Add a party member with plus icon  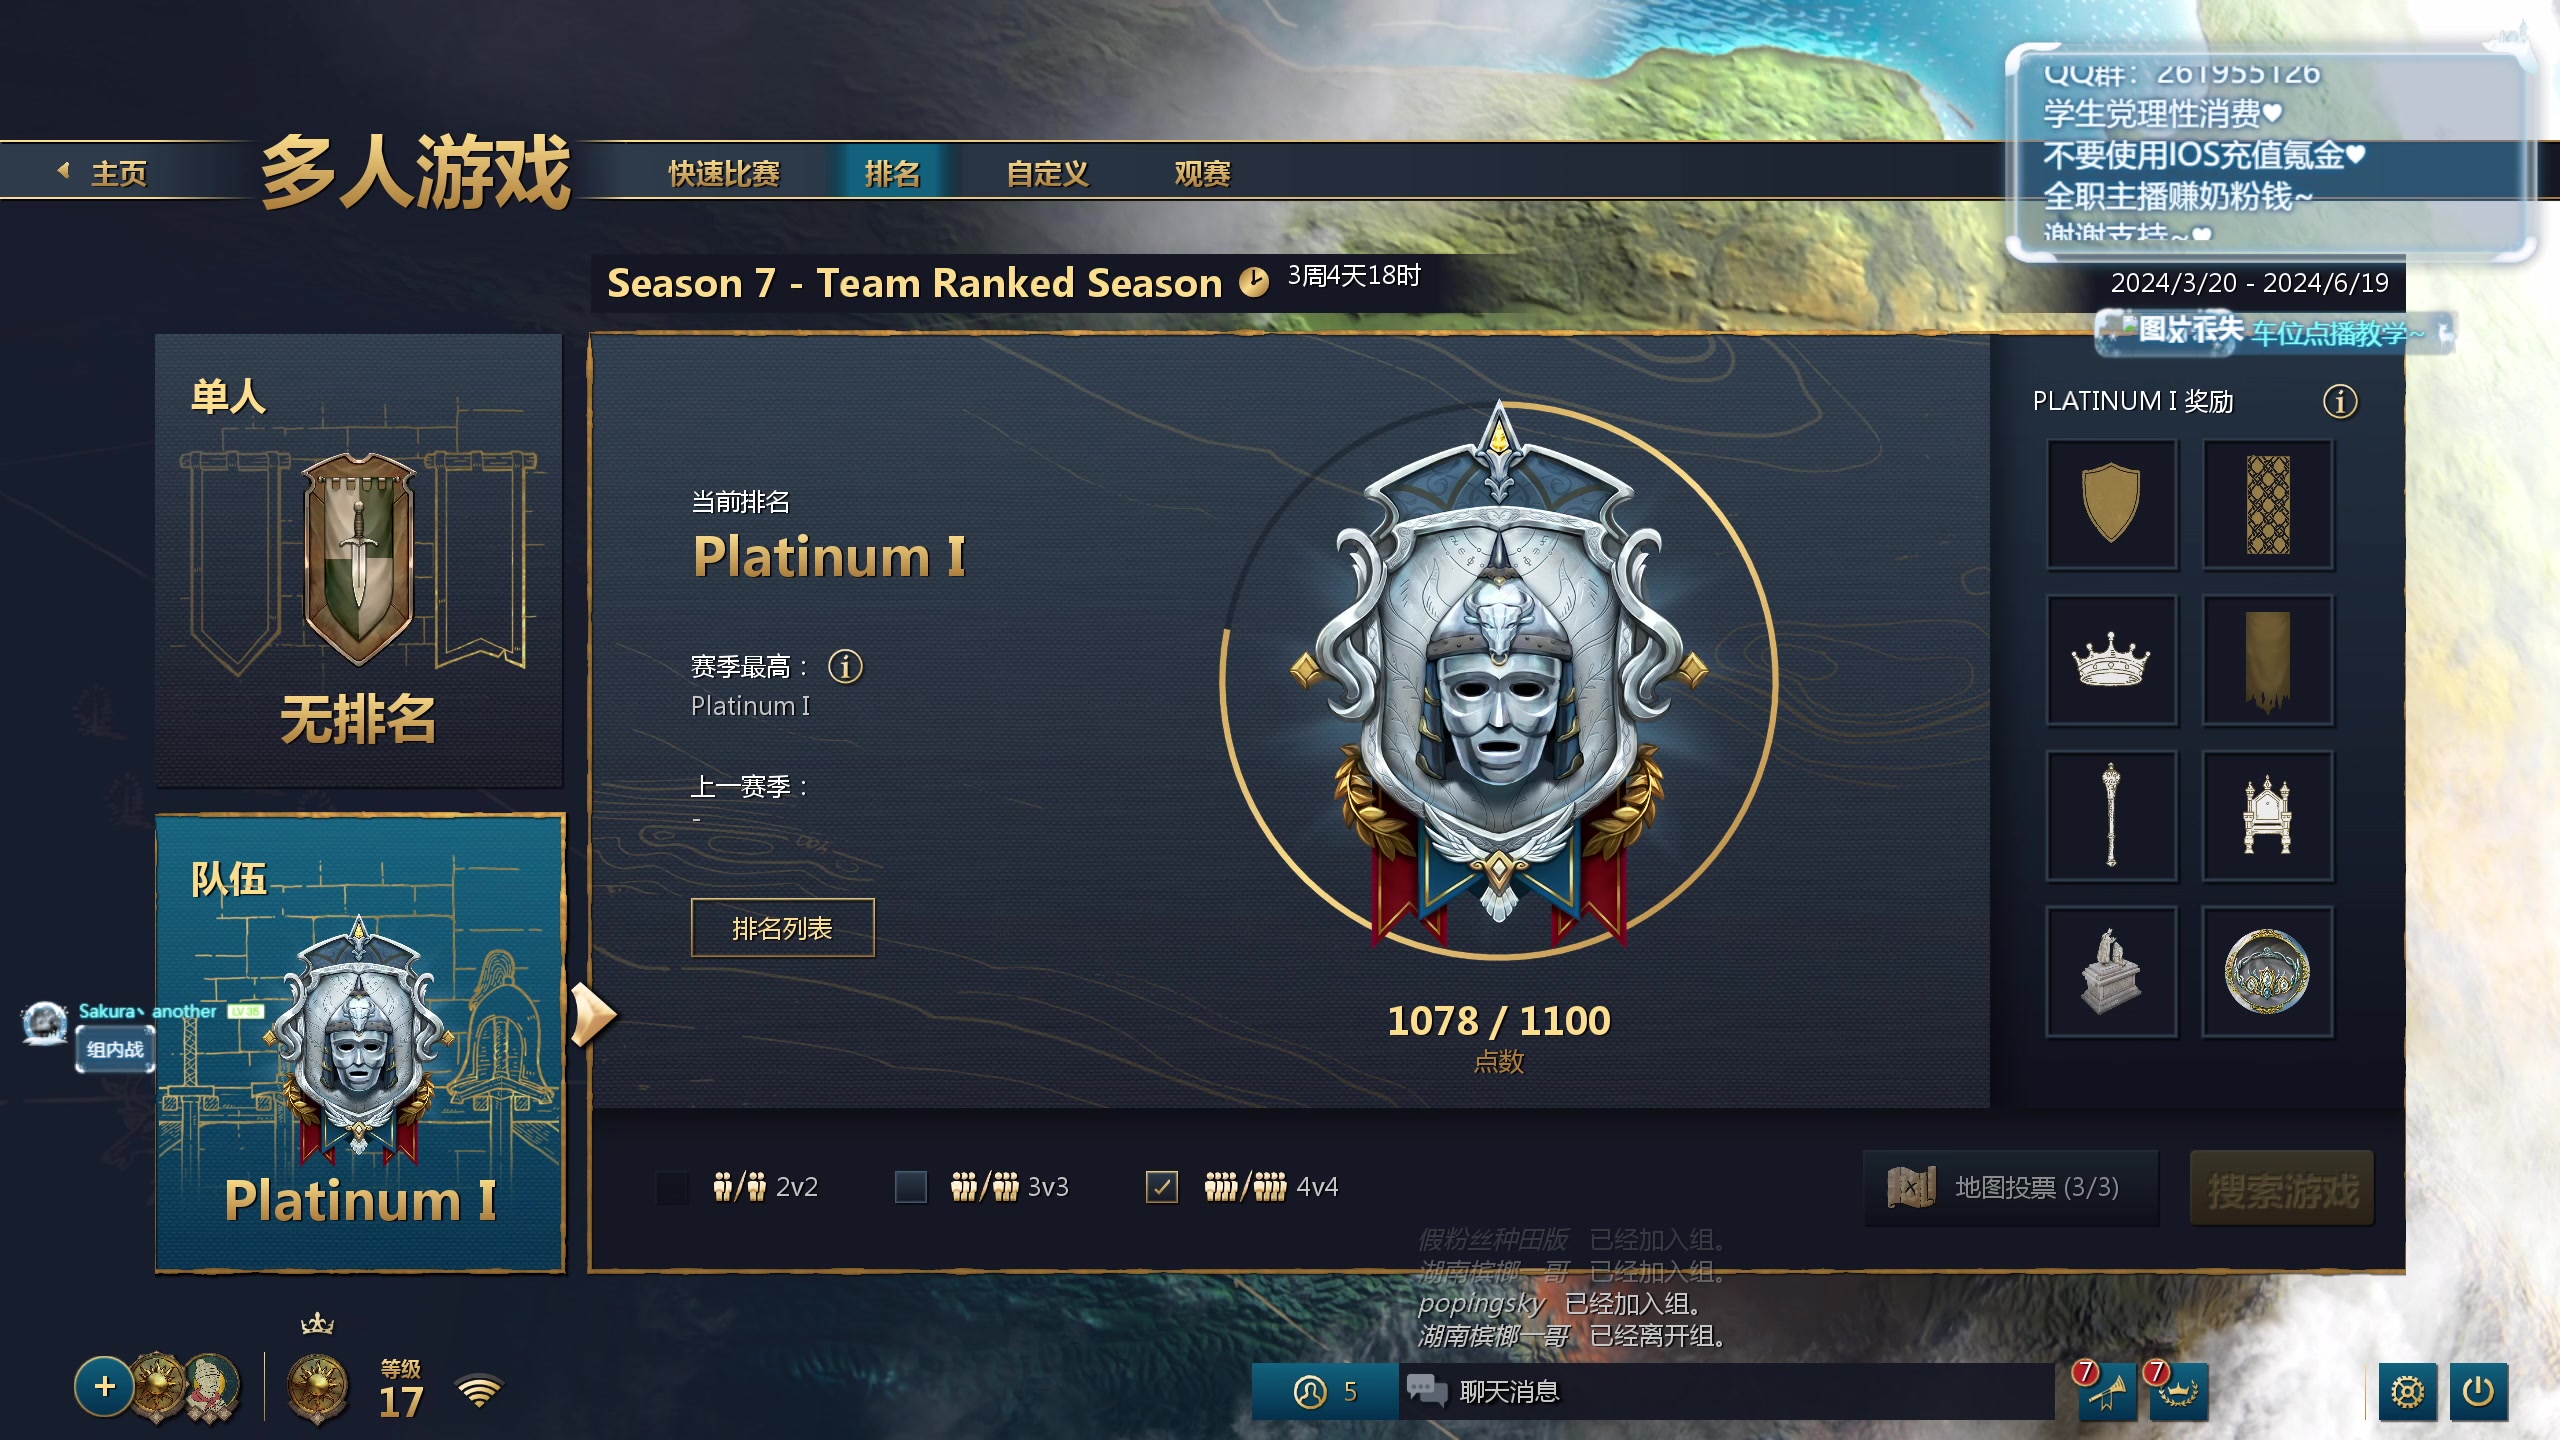tap(104, 1387)
